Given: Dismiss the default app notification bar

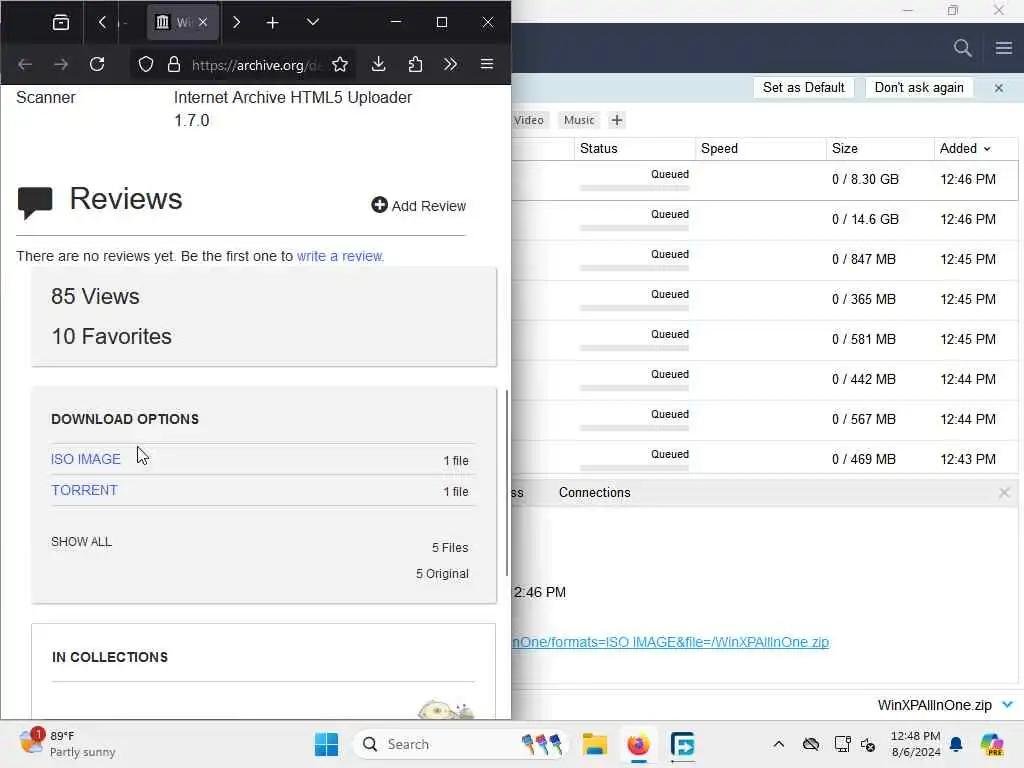Looking at the screenshot, I should (999, 88).
